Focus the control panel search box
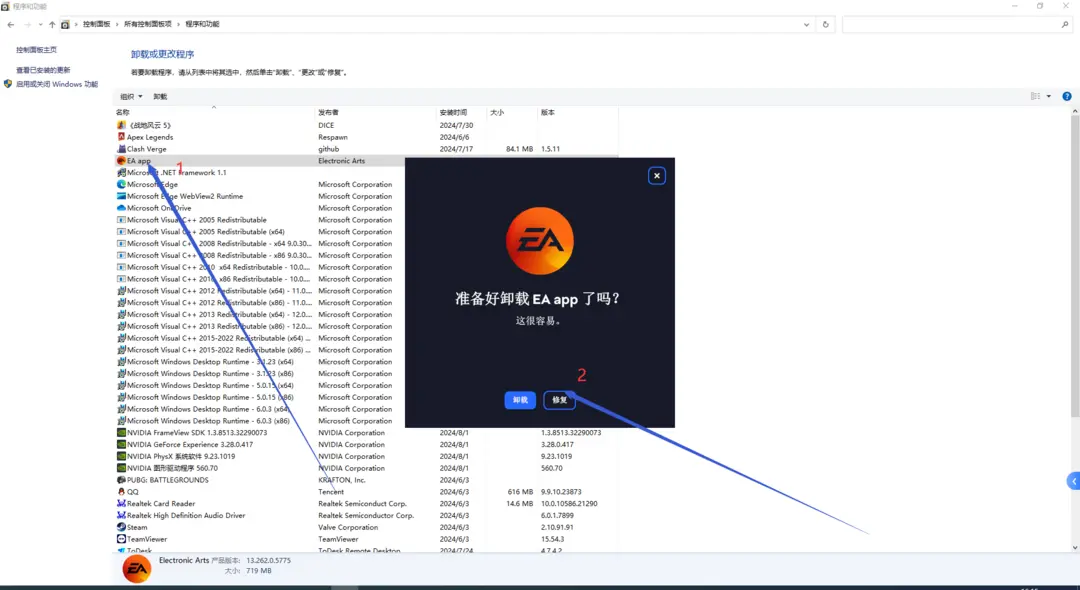This screenshot has height=590, width=1080. [951, 25]
